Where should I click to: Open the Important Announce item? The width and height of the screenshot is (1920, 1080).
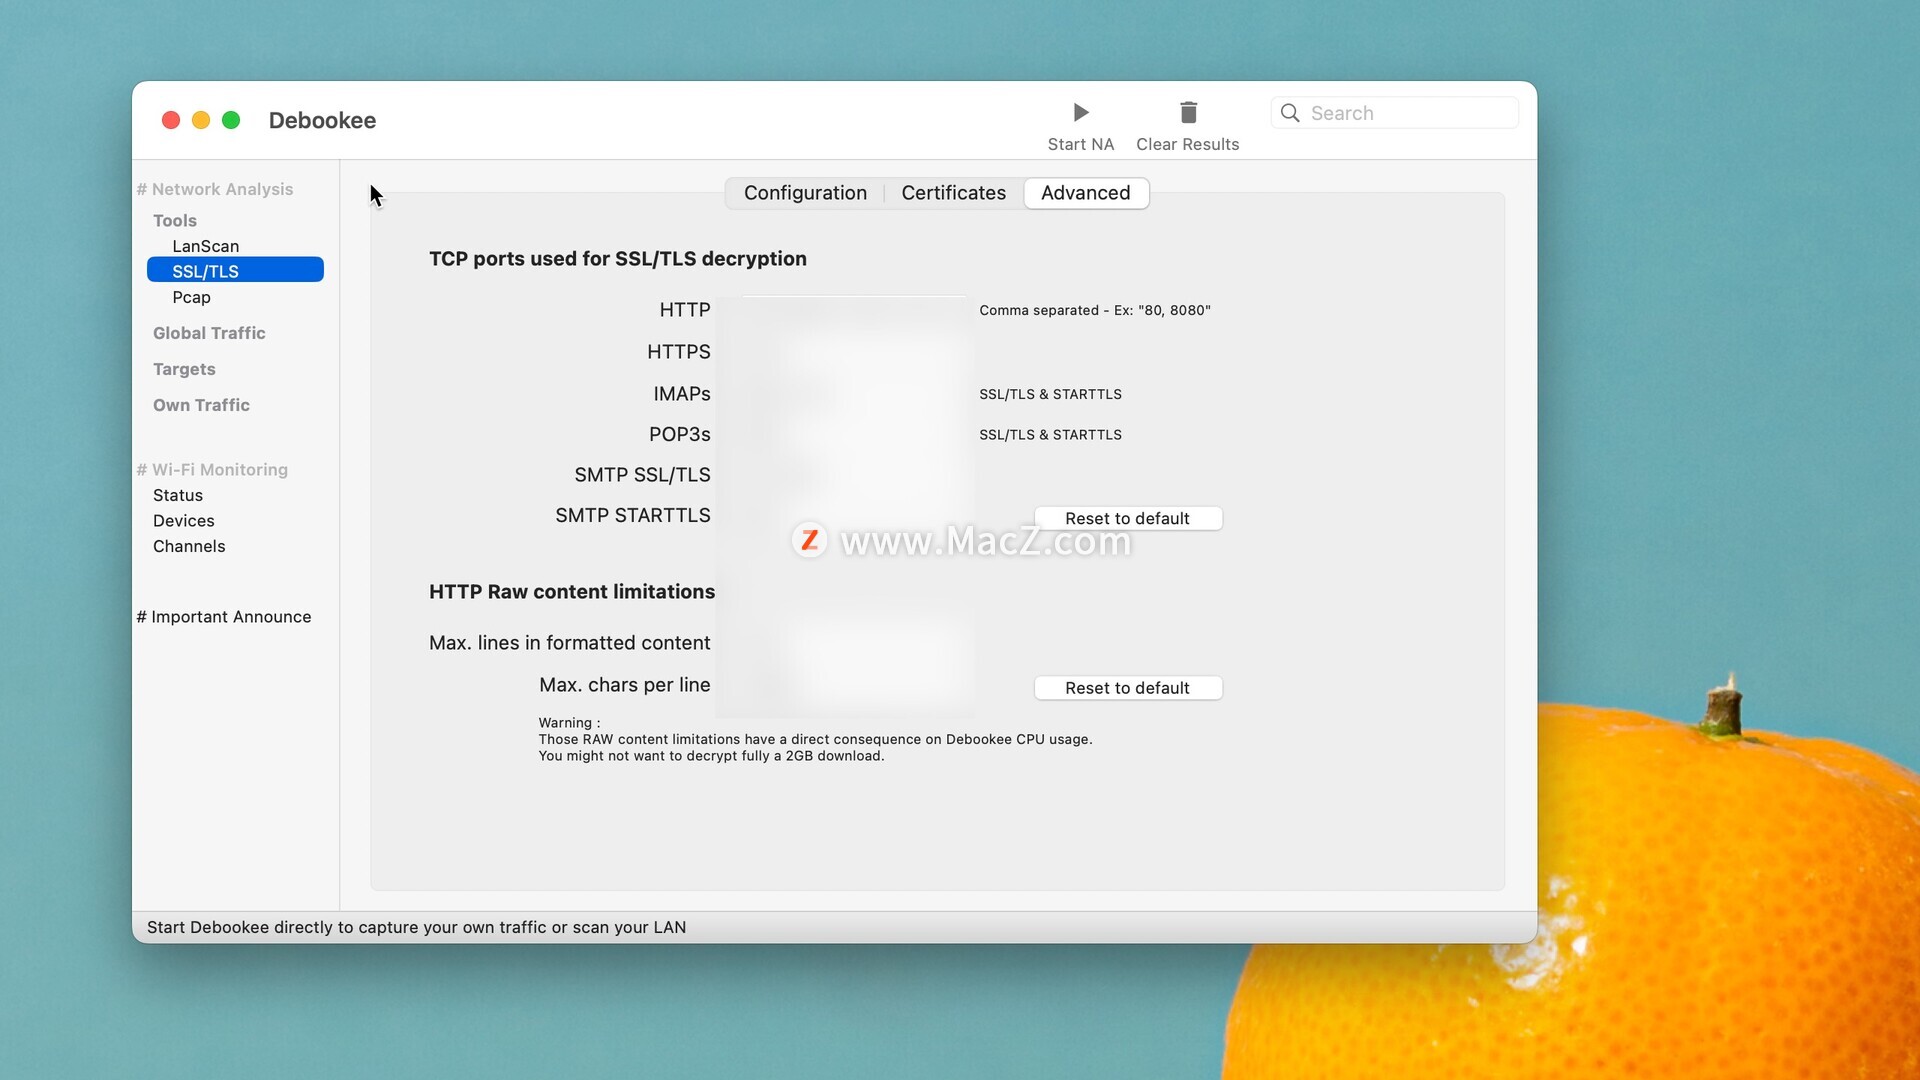224,617
